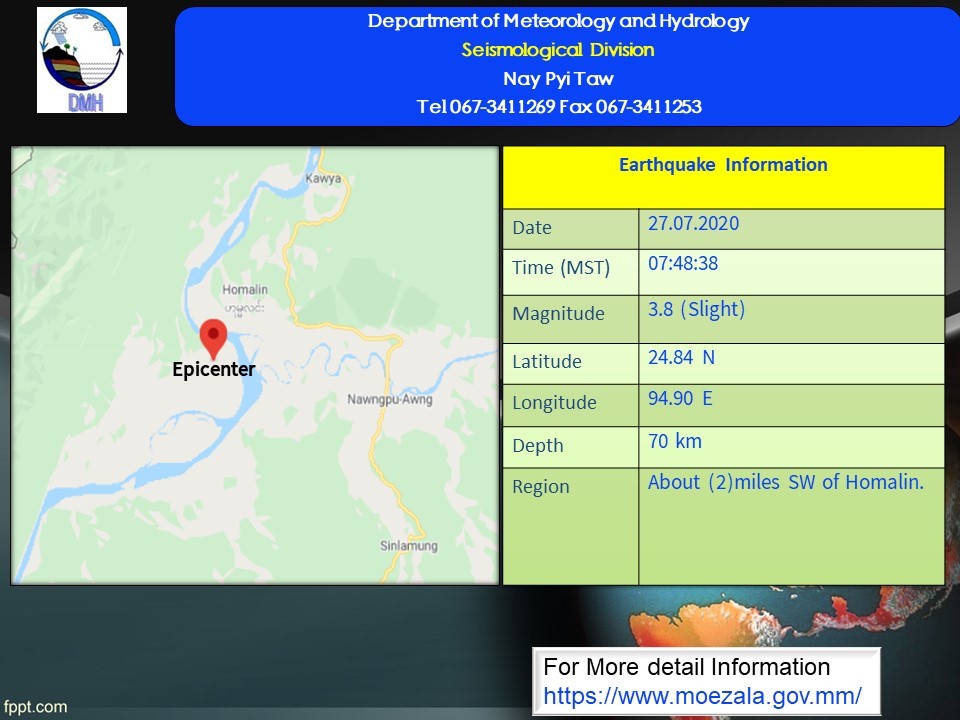Select the Homalin town label on the map

pyautogui.click(x=245, y=290)
